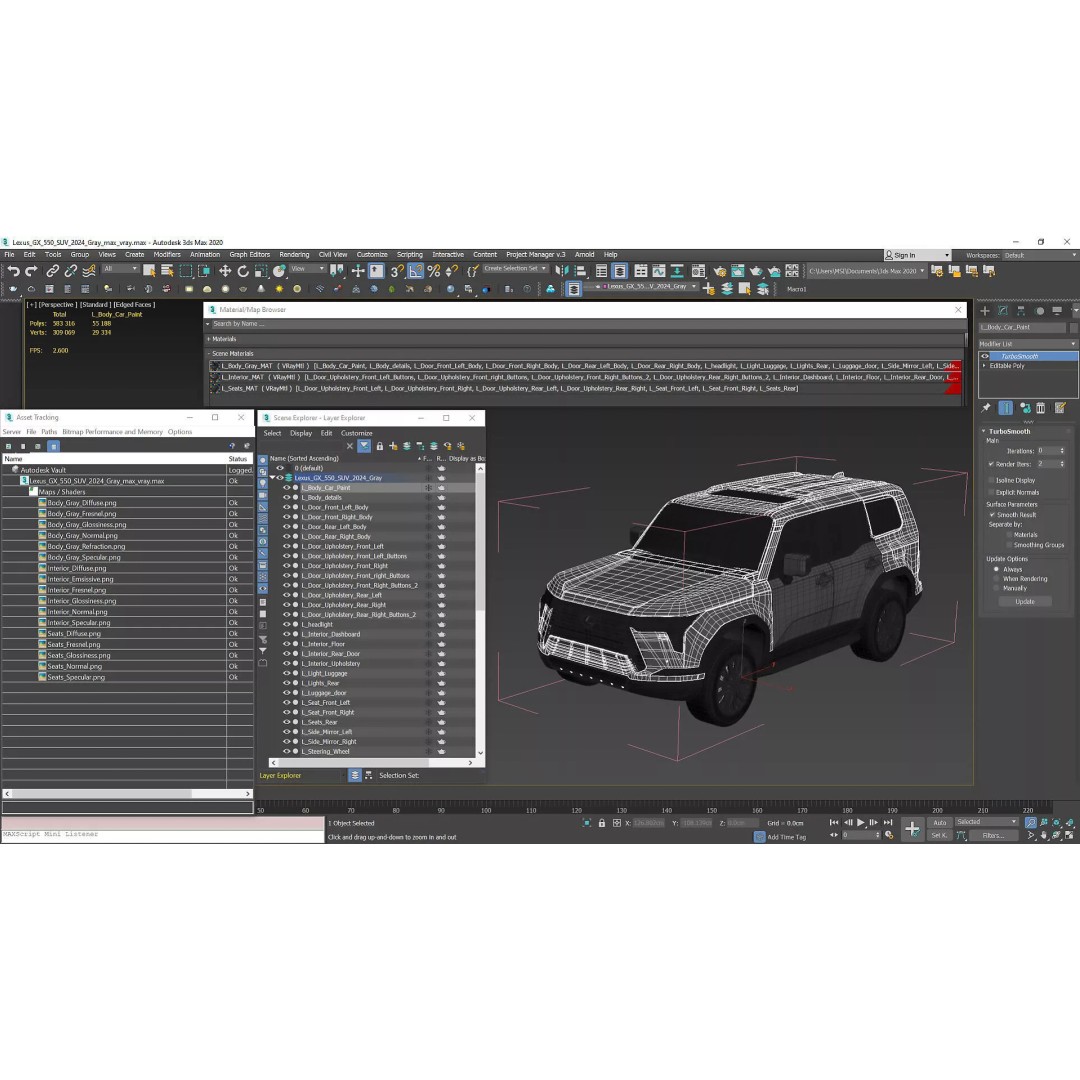1080x1080 pixels.
Task: Click the Update button in TurboSmooth
Action: pos(1024,601)
